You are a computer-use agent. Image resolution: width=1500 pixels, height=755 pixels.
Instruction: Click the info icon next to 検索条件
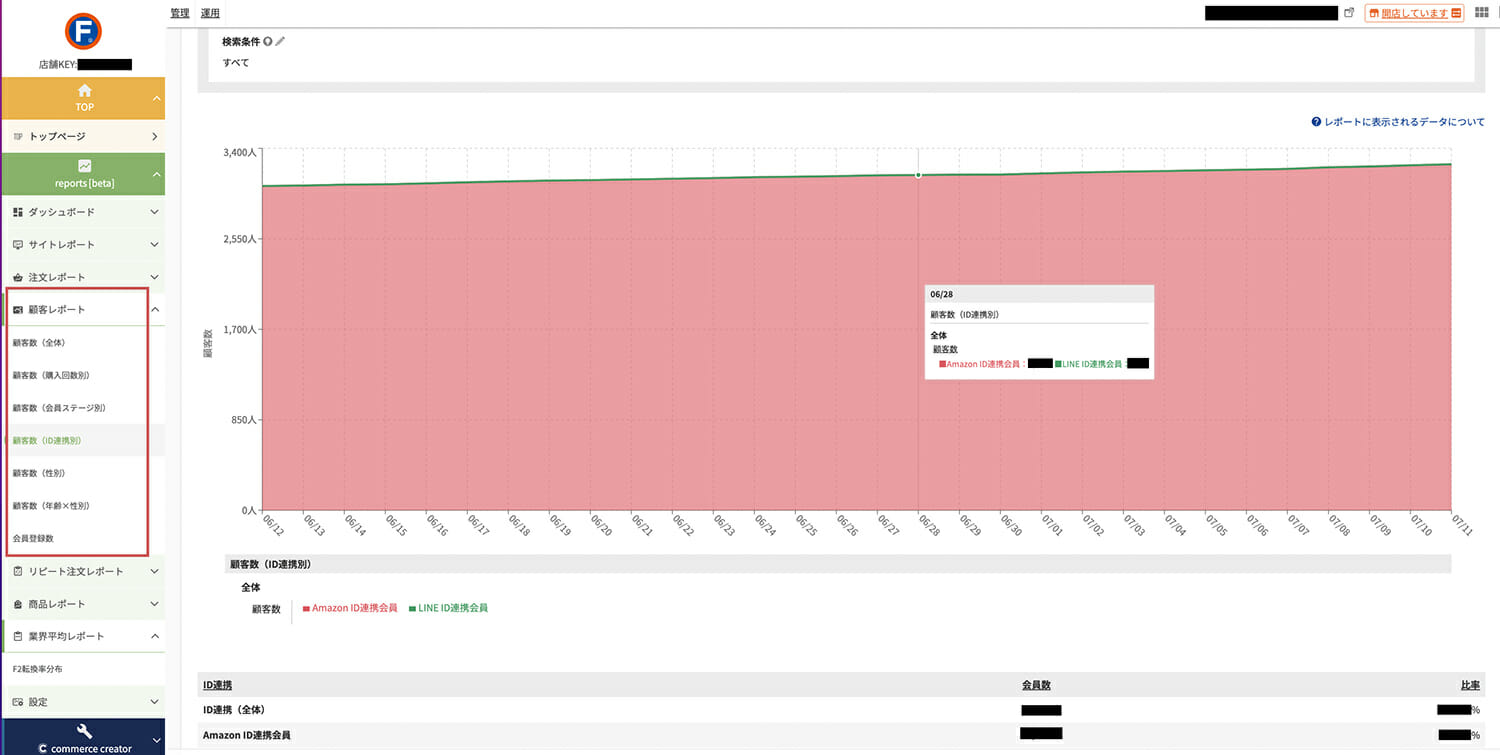[x=268, y=41]
